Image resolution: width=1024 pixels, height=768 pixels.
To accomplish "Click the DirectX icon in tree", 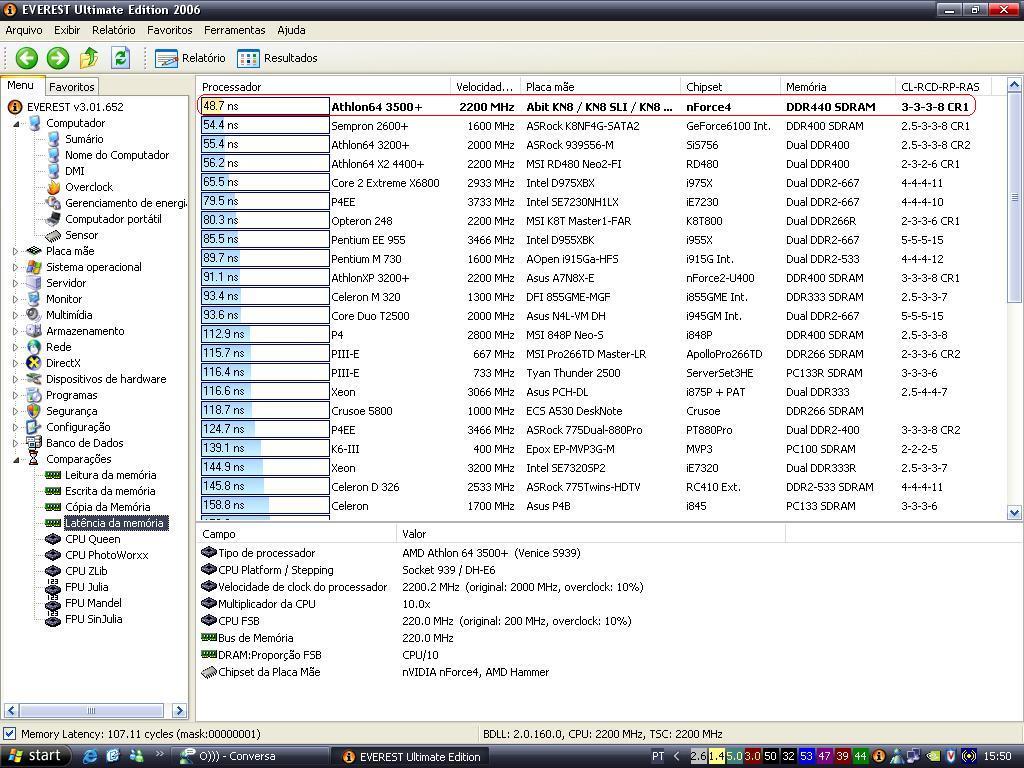I will 34,363.
